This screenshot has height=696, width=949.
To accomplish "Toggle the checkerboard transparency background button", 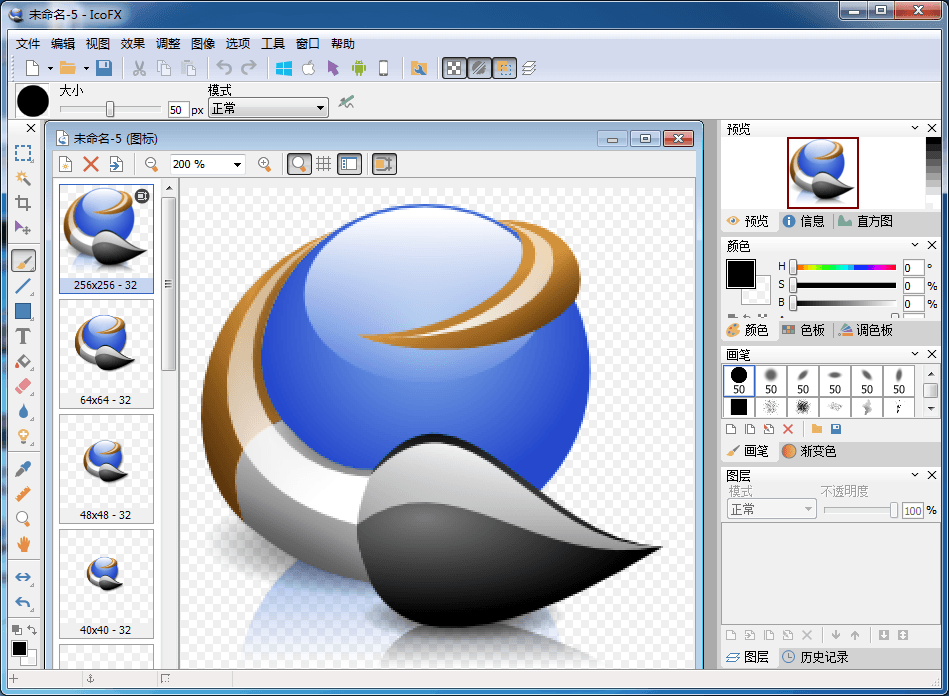I will [x=454, y=68].
